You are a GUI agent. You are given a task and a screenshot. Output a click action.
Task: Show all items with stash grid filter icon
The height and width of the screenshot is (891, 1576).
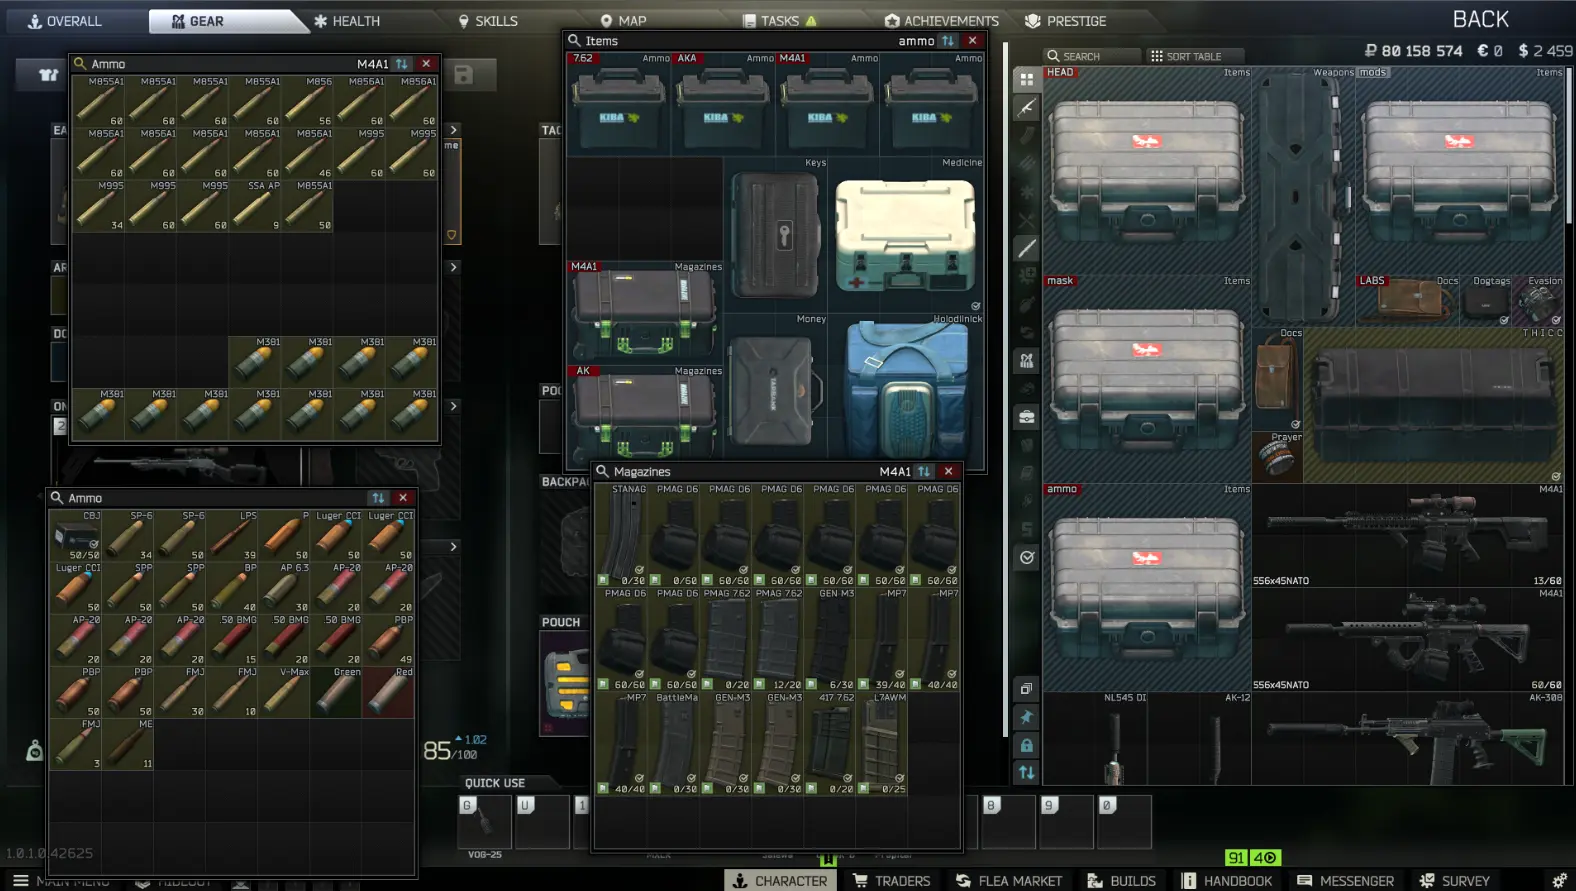click(x=1027, y=79)
